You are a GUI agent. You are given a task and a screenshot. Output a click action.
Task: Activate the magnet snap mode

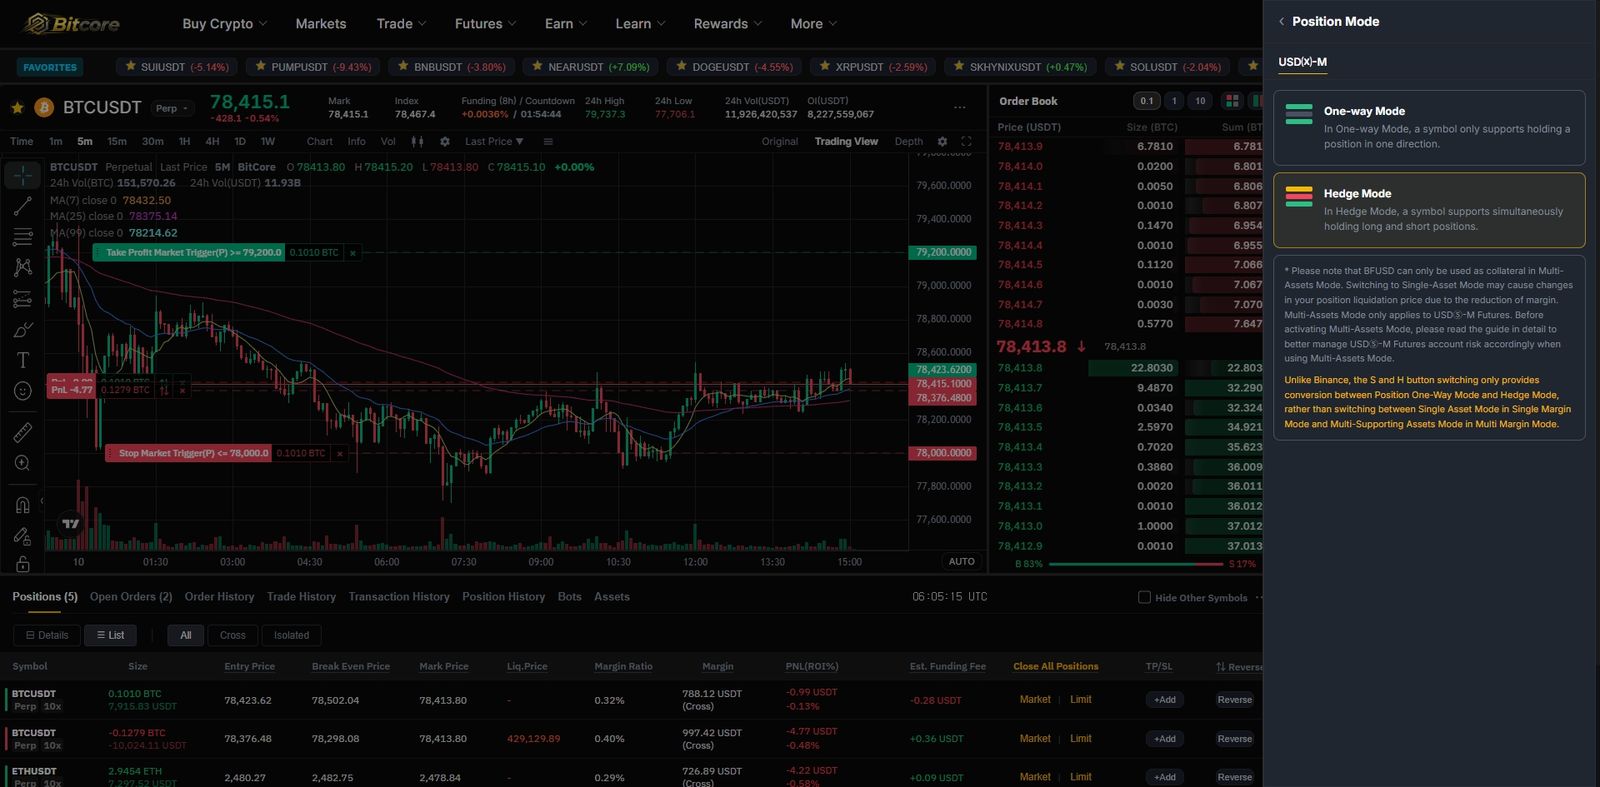point(23,505)
